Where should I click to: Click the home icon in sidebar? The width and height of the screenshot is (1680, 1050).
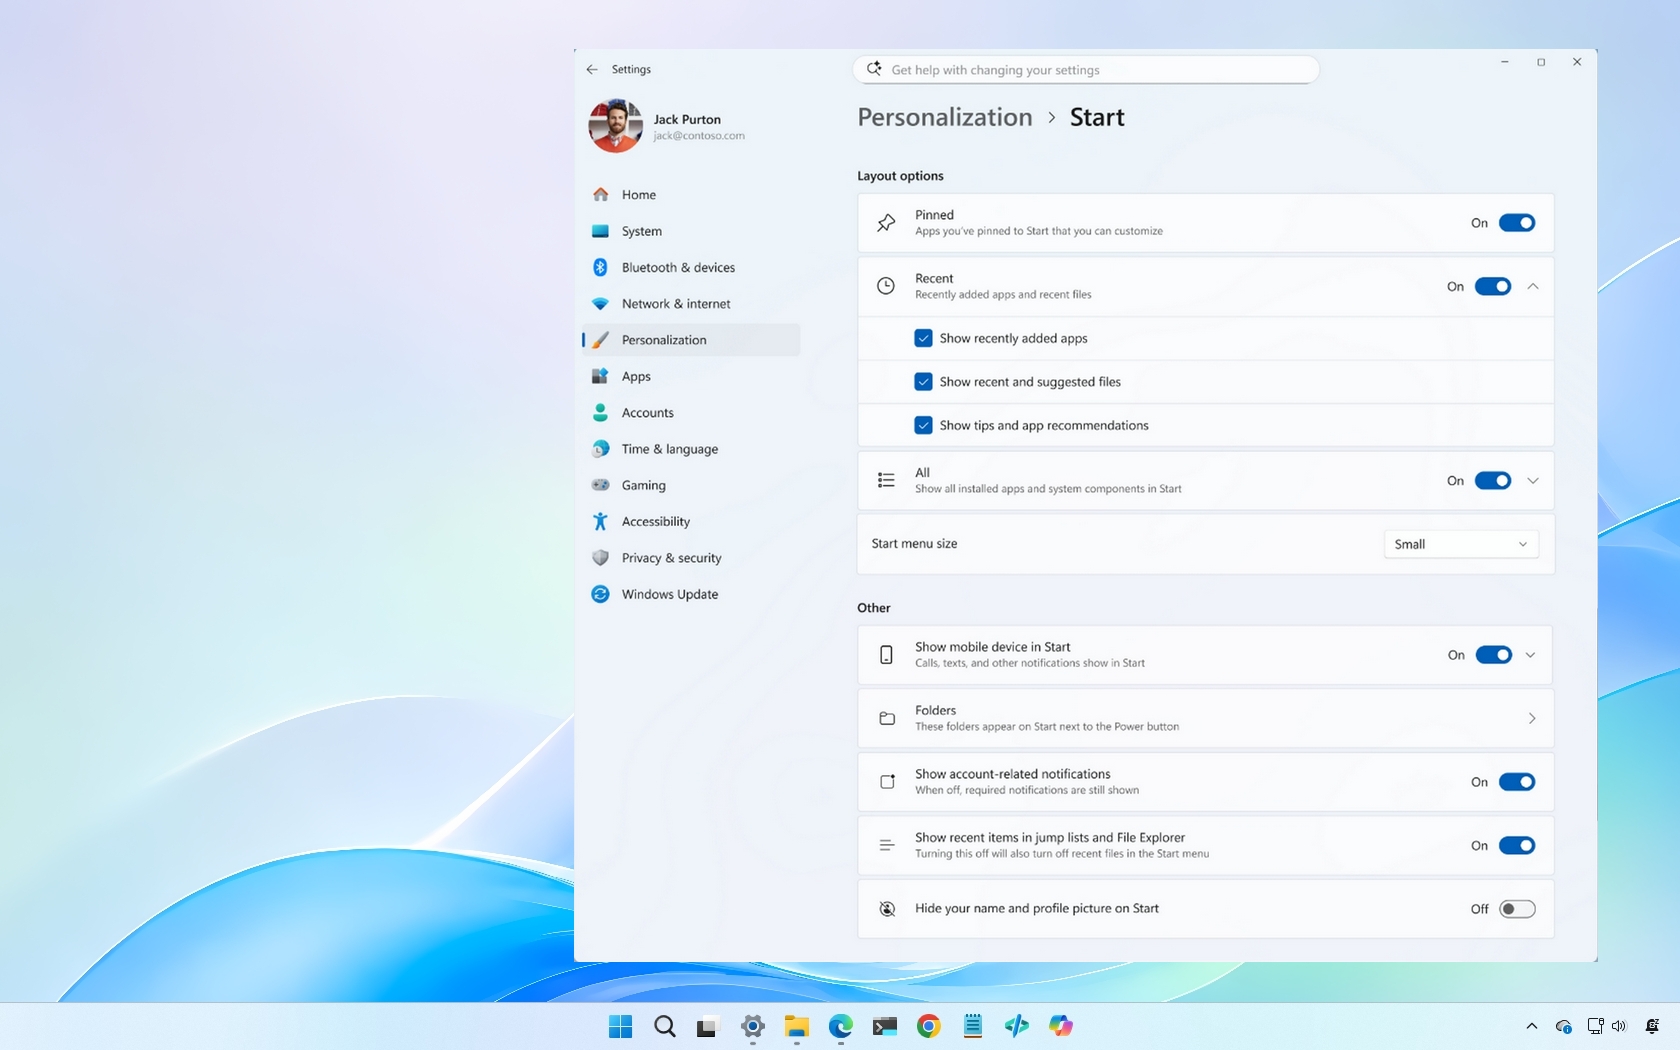point(601,195)
